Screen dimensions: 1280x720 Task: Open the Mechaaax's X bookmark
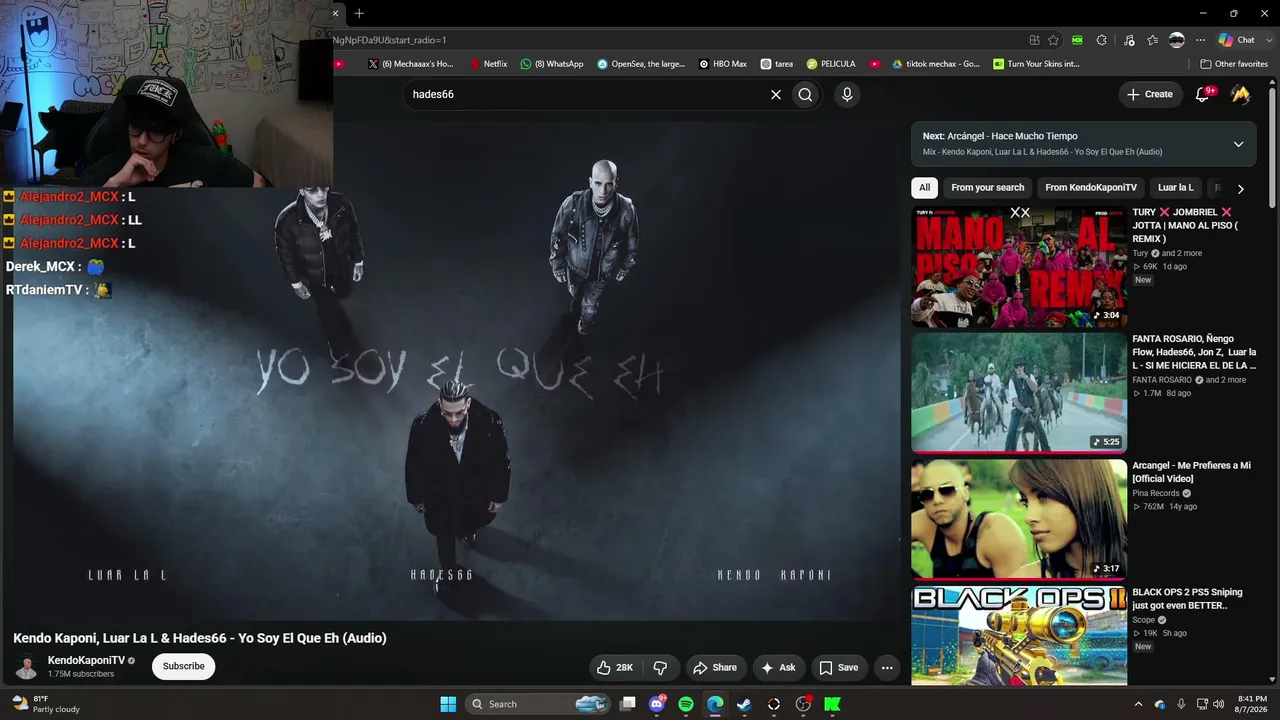pyautogui.click(x=411, y=64)
